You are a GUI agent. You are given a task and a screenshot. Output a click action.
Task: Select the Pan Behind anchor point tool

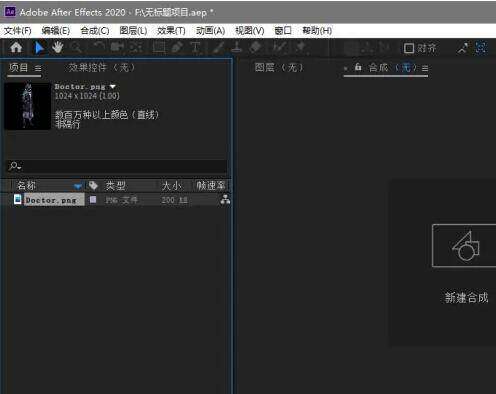coord(136,47)
